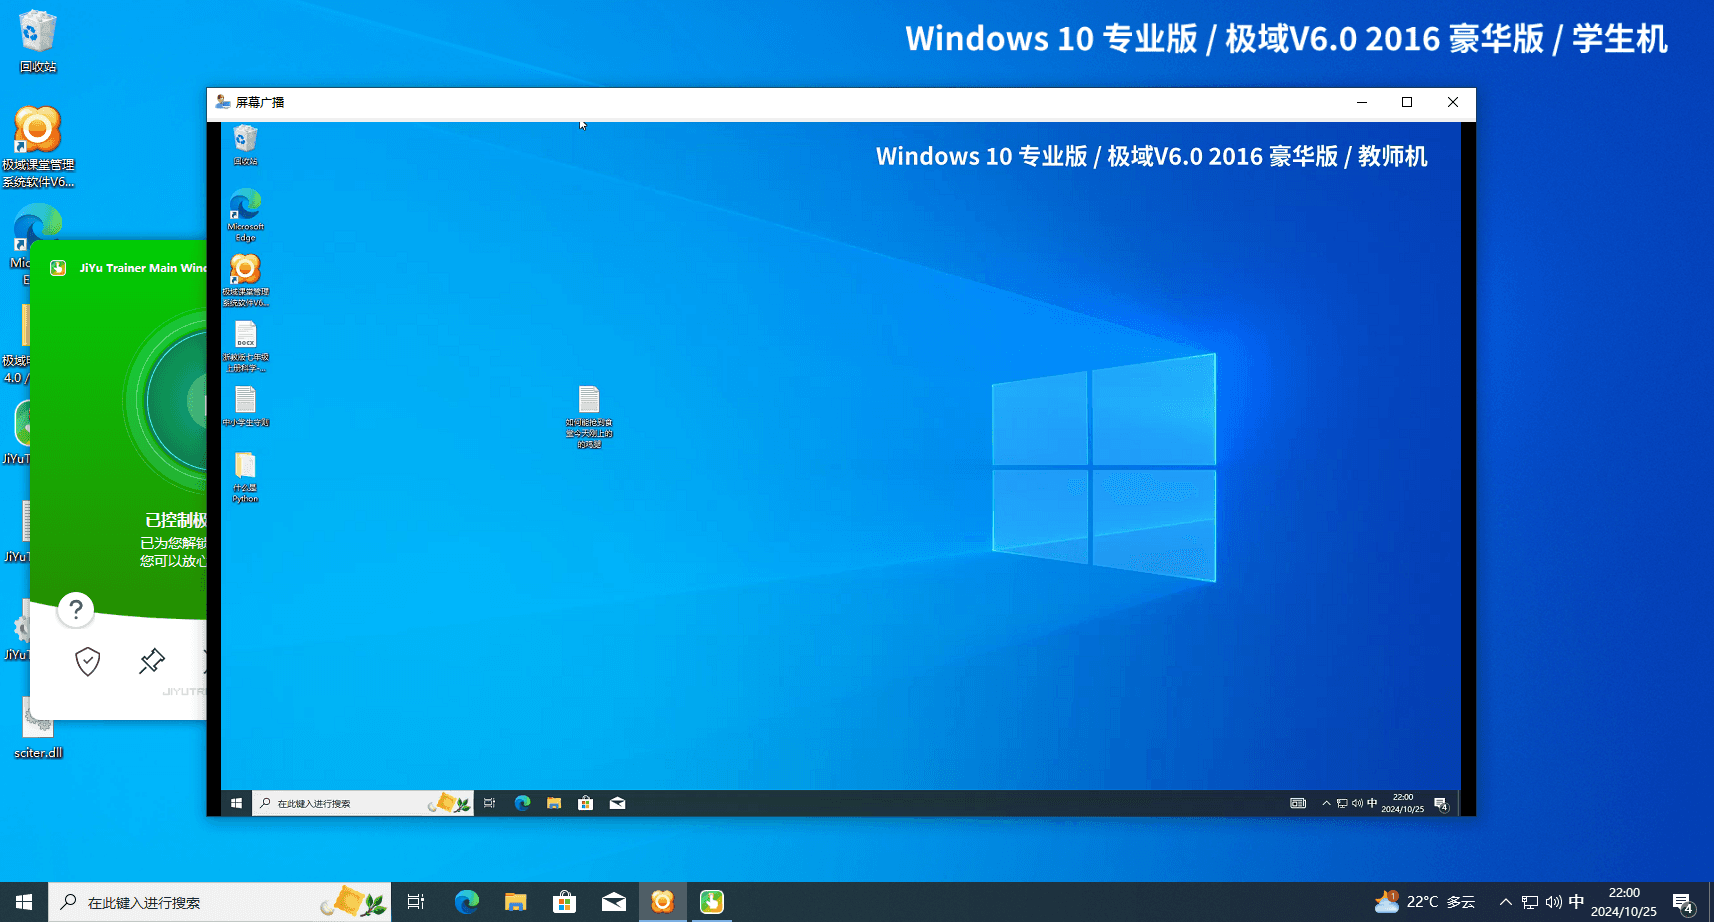Select Microsoft Edge shortcut inside the broadcast view

(x=245, y=215)
